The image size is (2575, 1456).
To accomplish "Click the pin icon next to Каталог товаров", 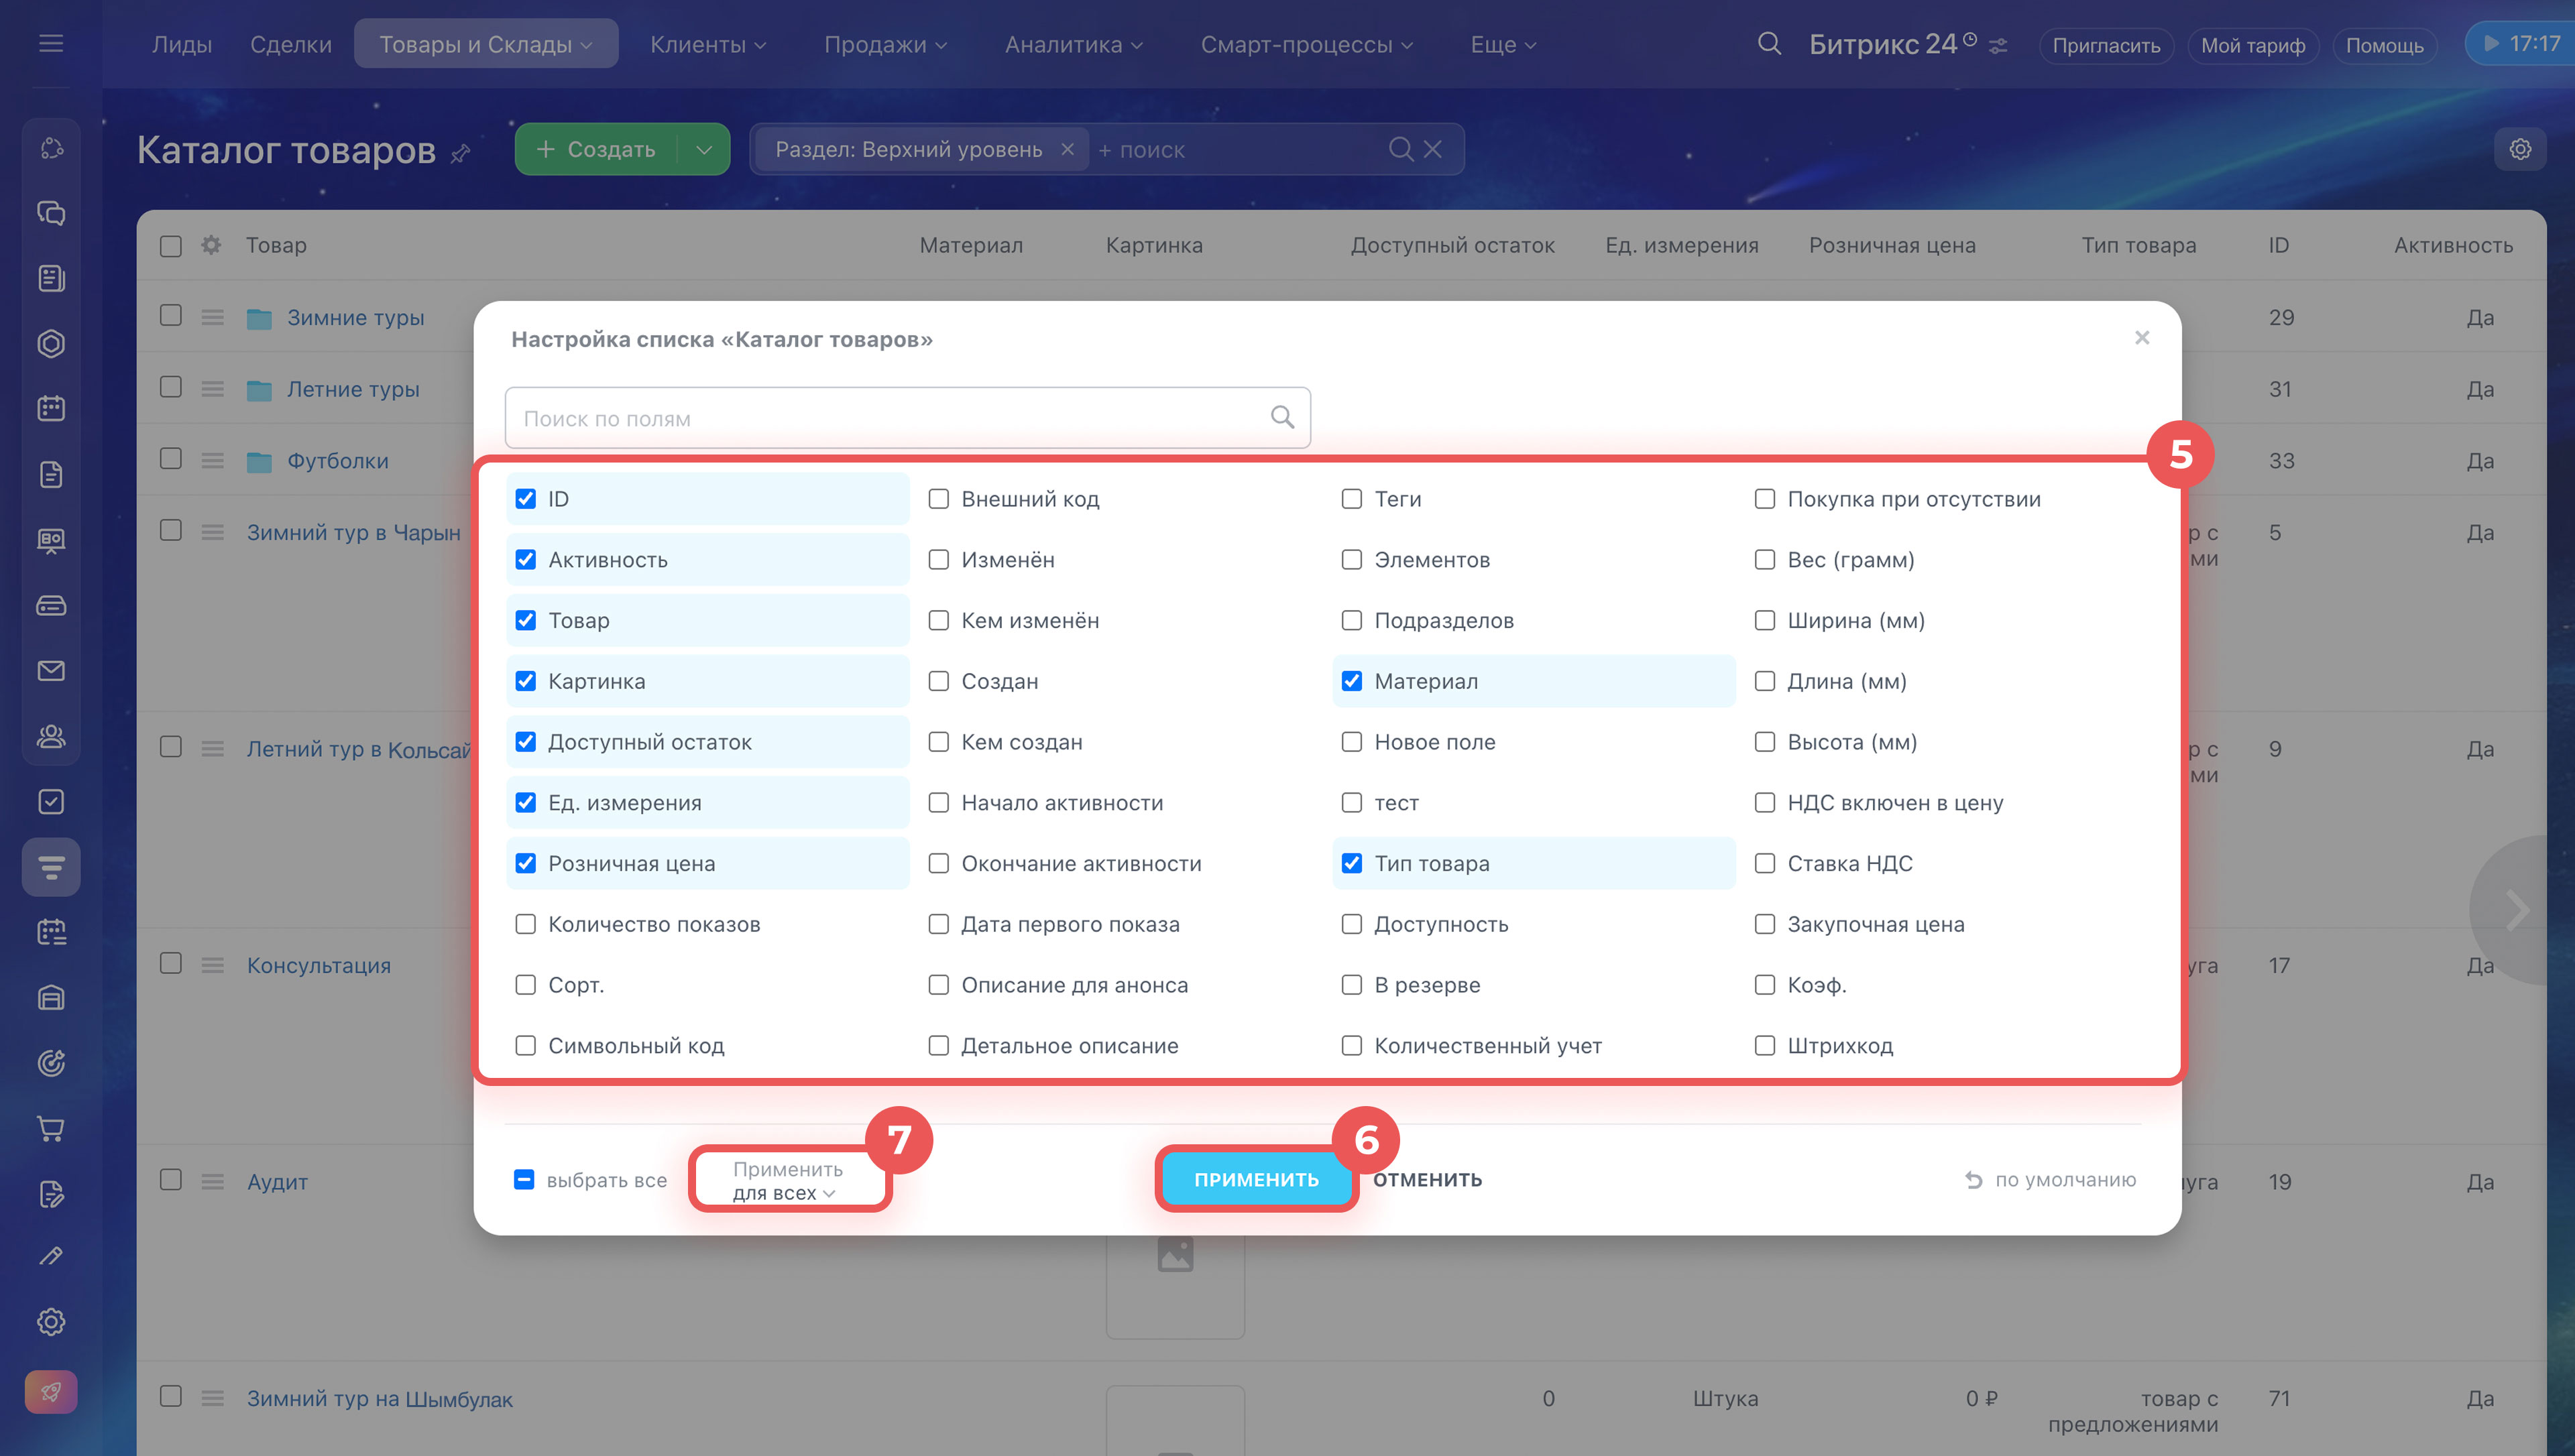I will tap(461, 153).
